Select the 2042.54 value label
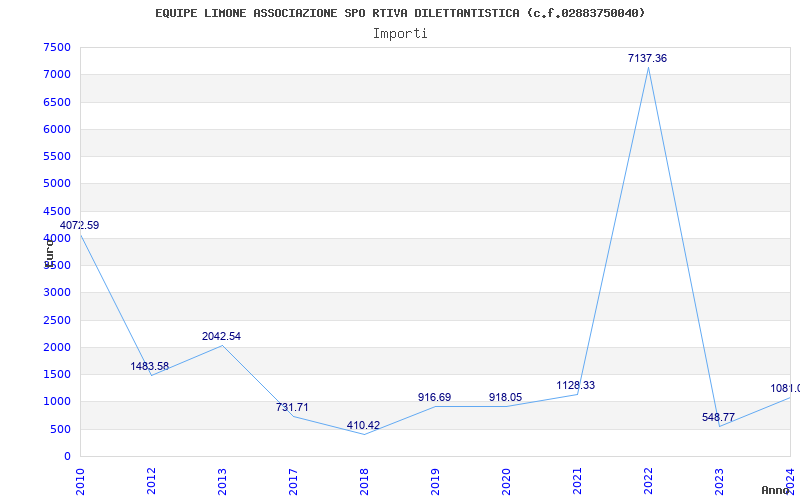800x500 pixels. (221, 336)
